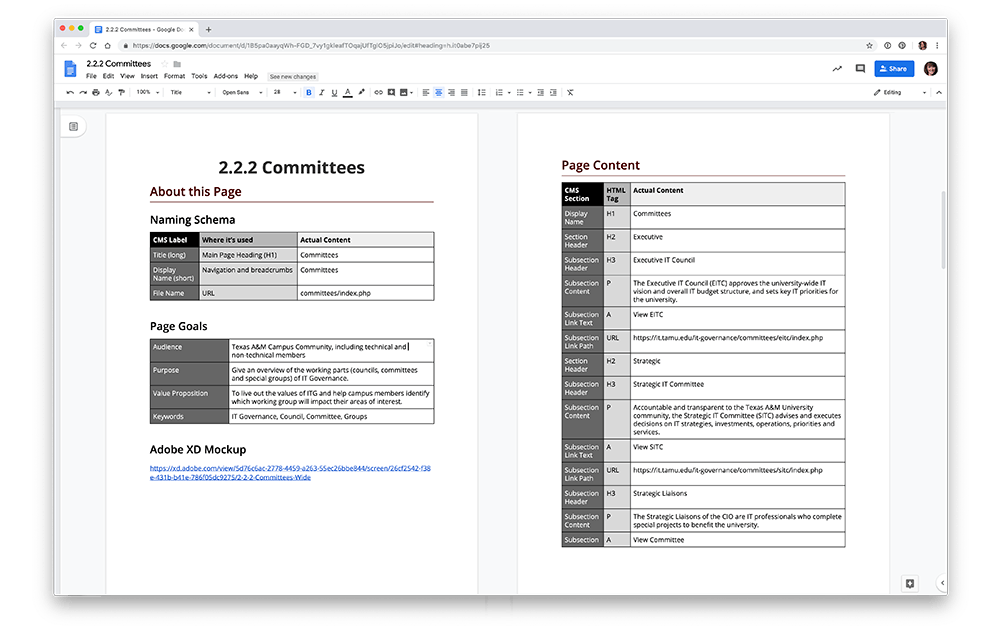The image size is (1000, 629).
Task: Toggle underline formatting
Action: pos(334,92)
